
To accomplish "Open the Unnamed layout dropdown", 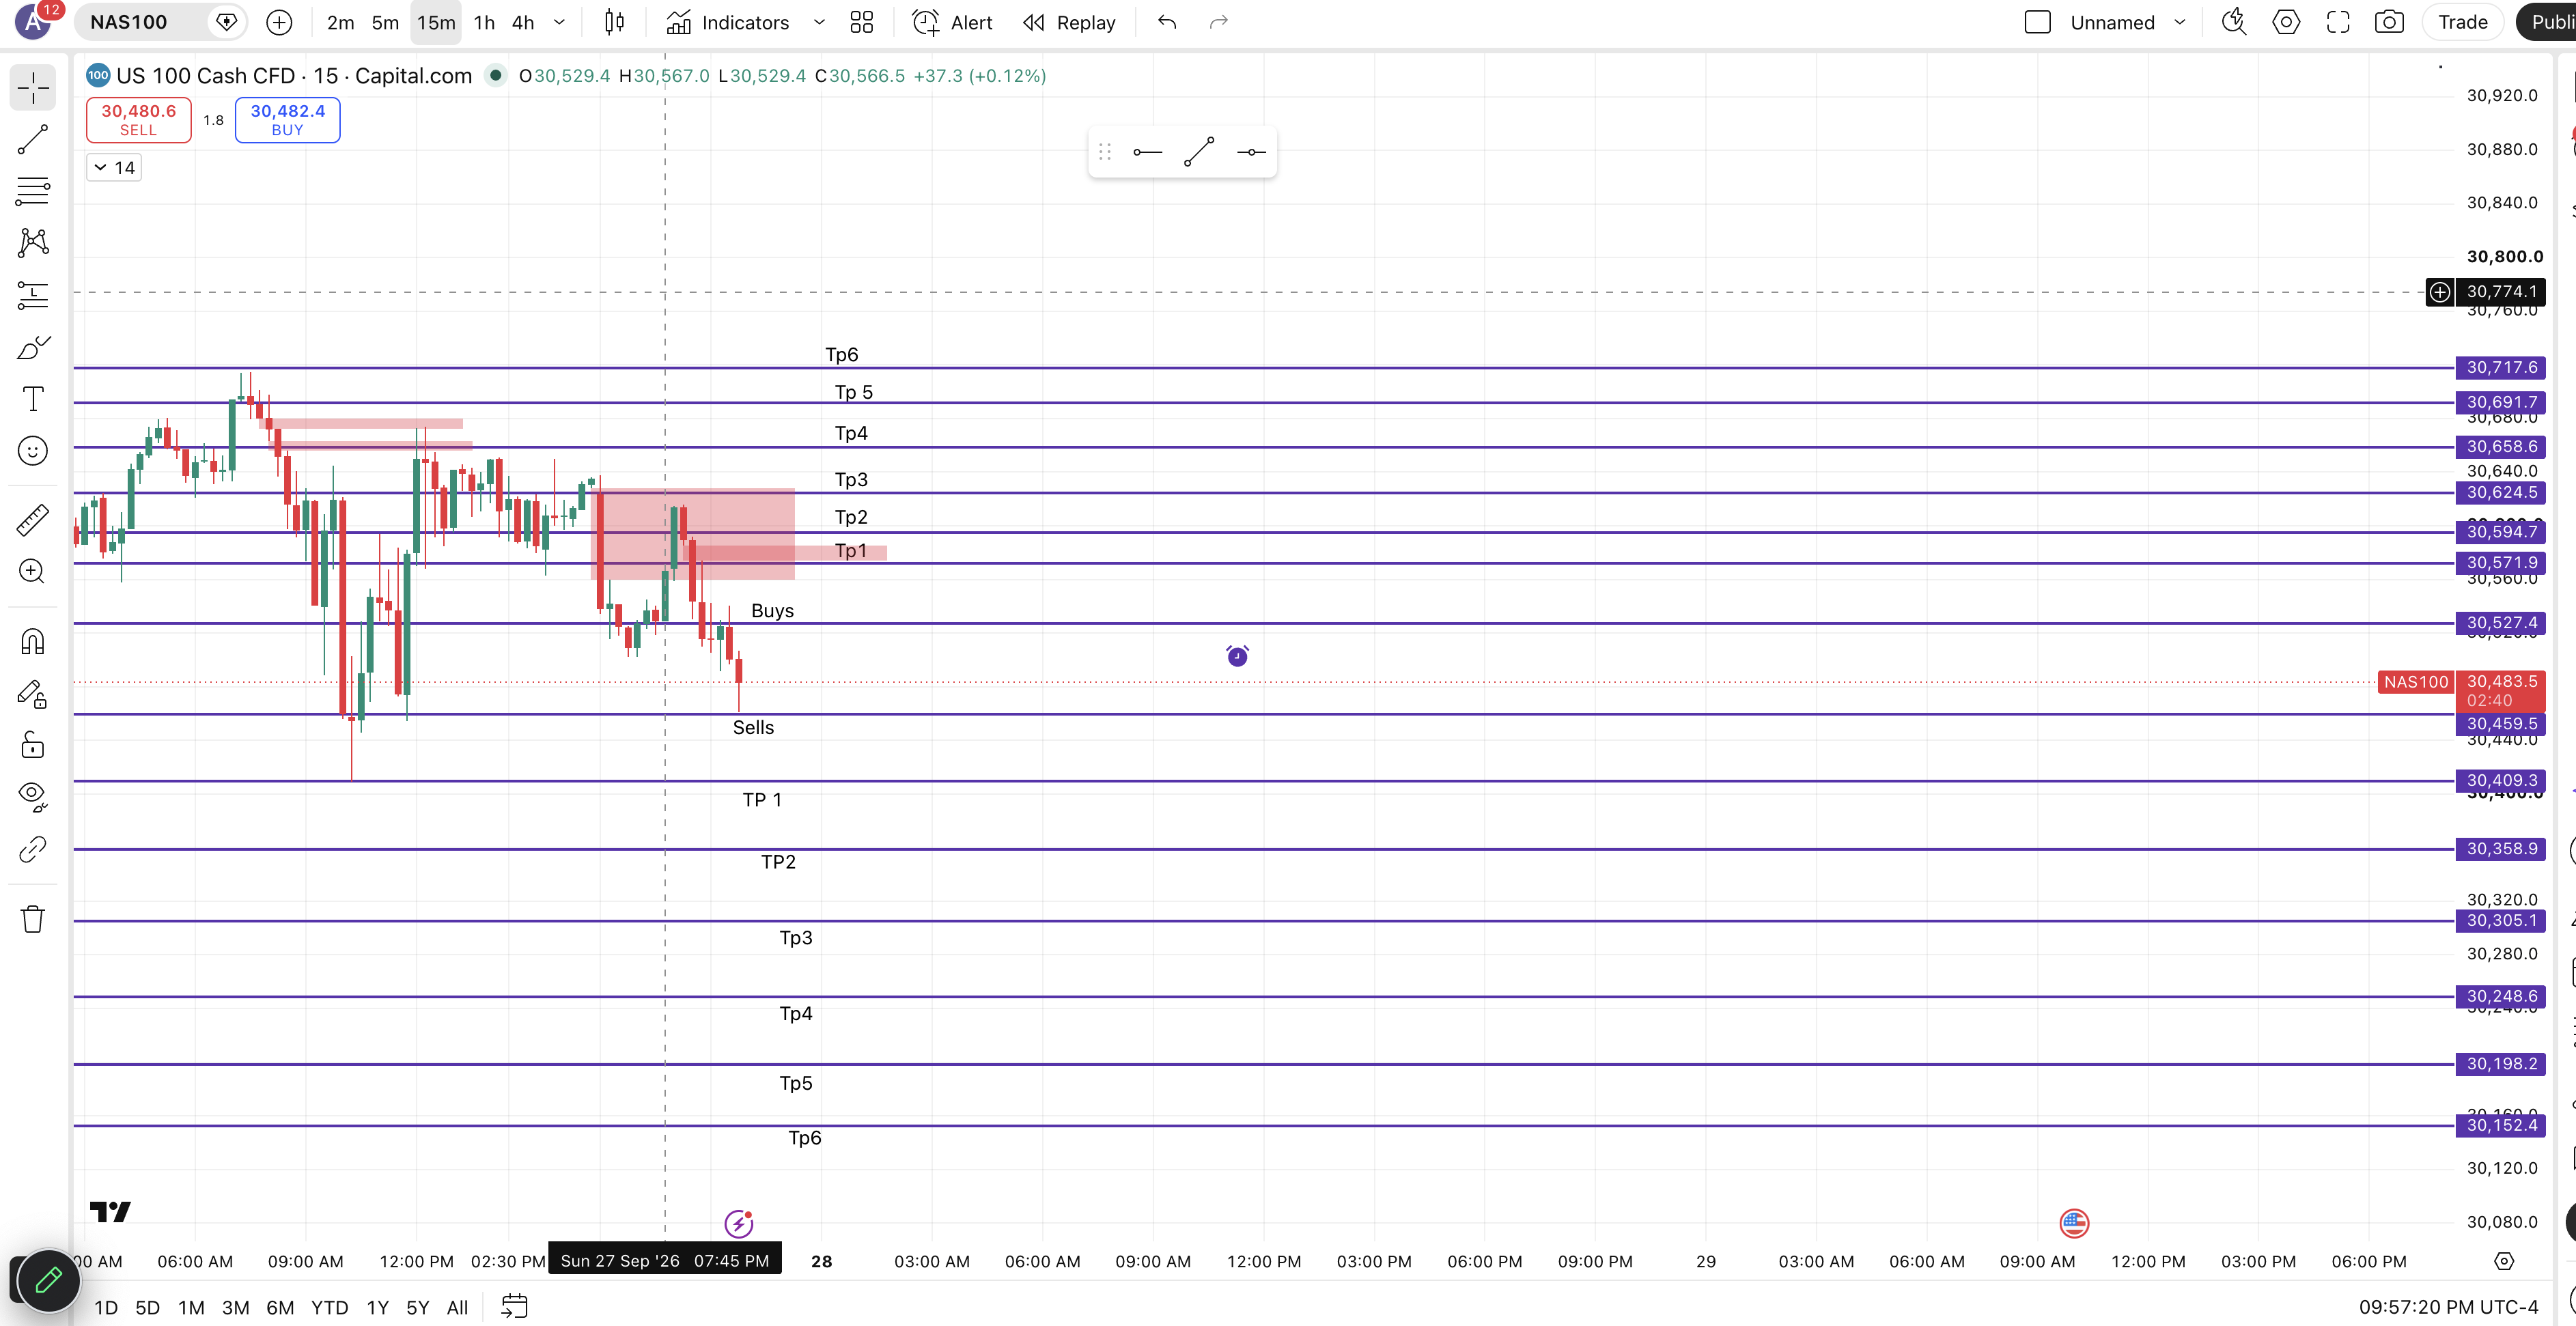I will 2128,22.
